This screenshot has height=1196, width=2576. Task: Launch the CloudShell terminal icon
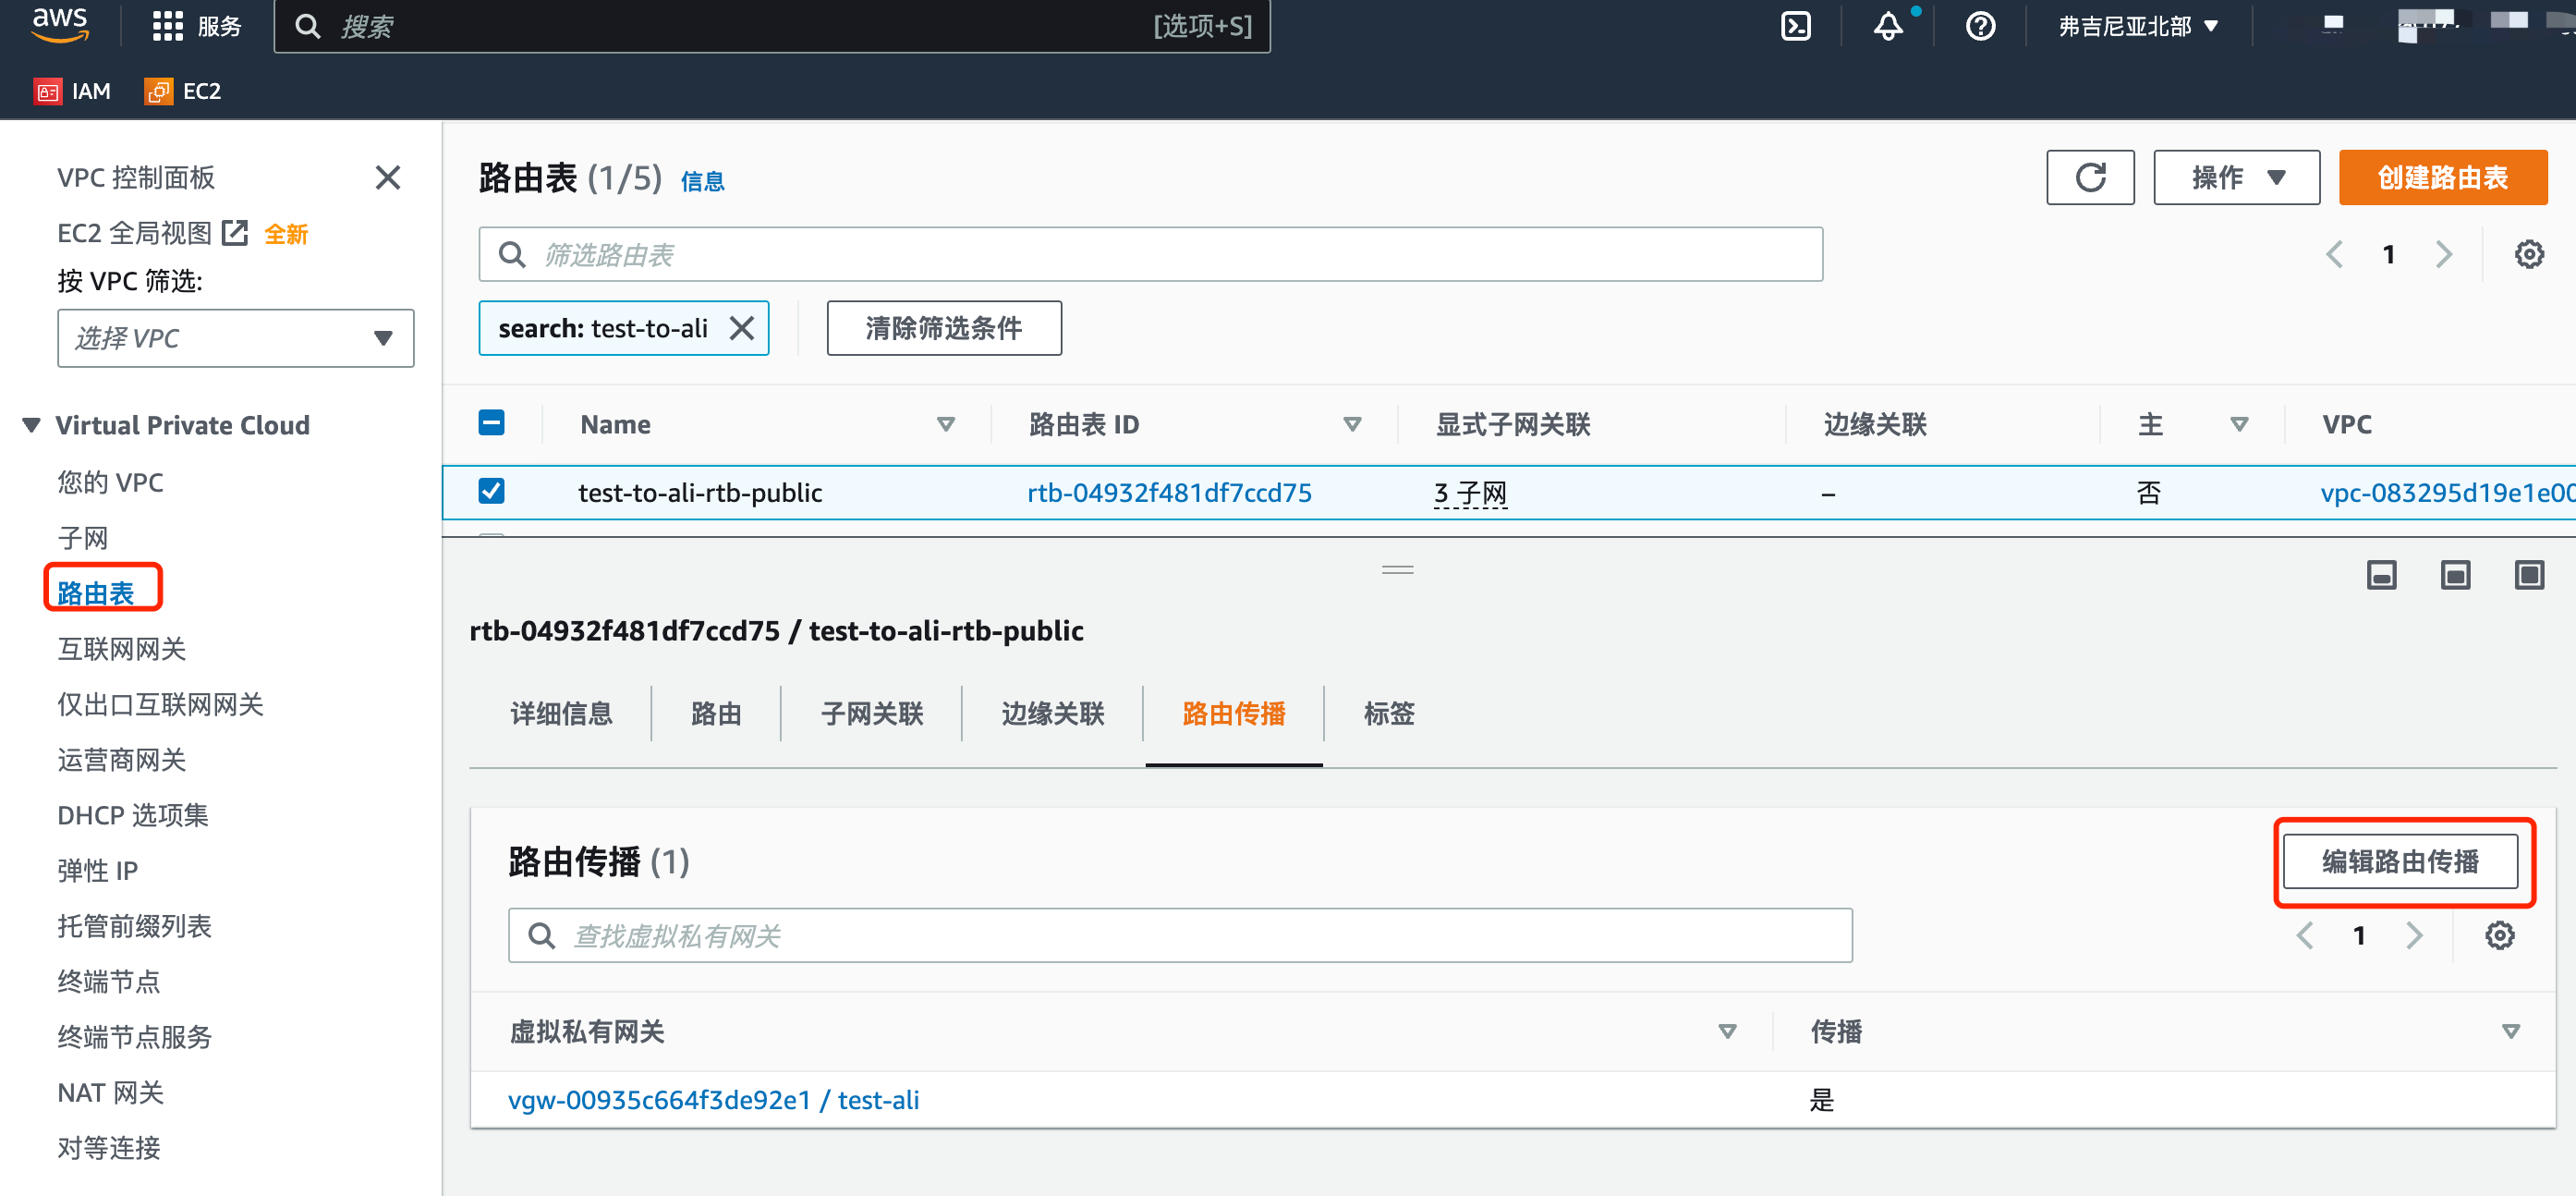(1796, 26)
